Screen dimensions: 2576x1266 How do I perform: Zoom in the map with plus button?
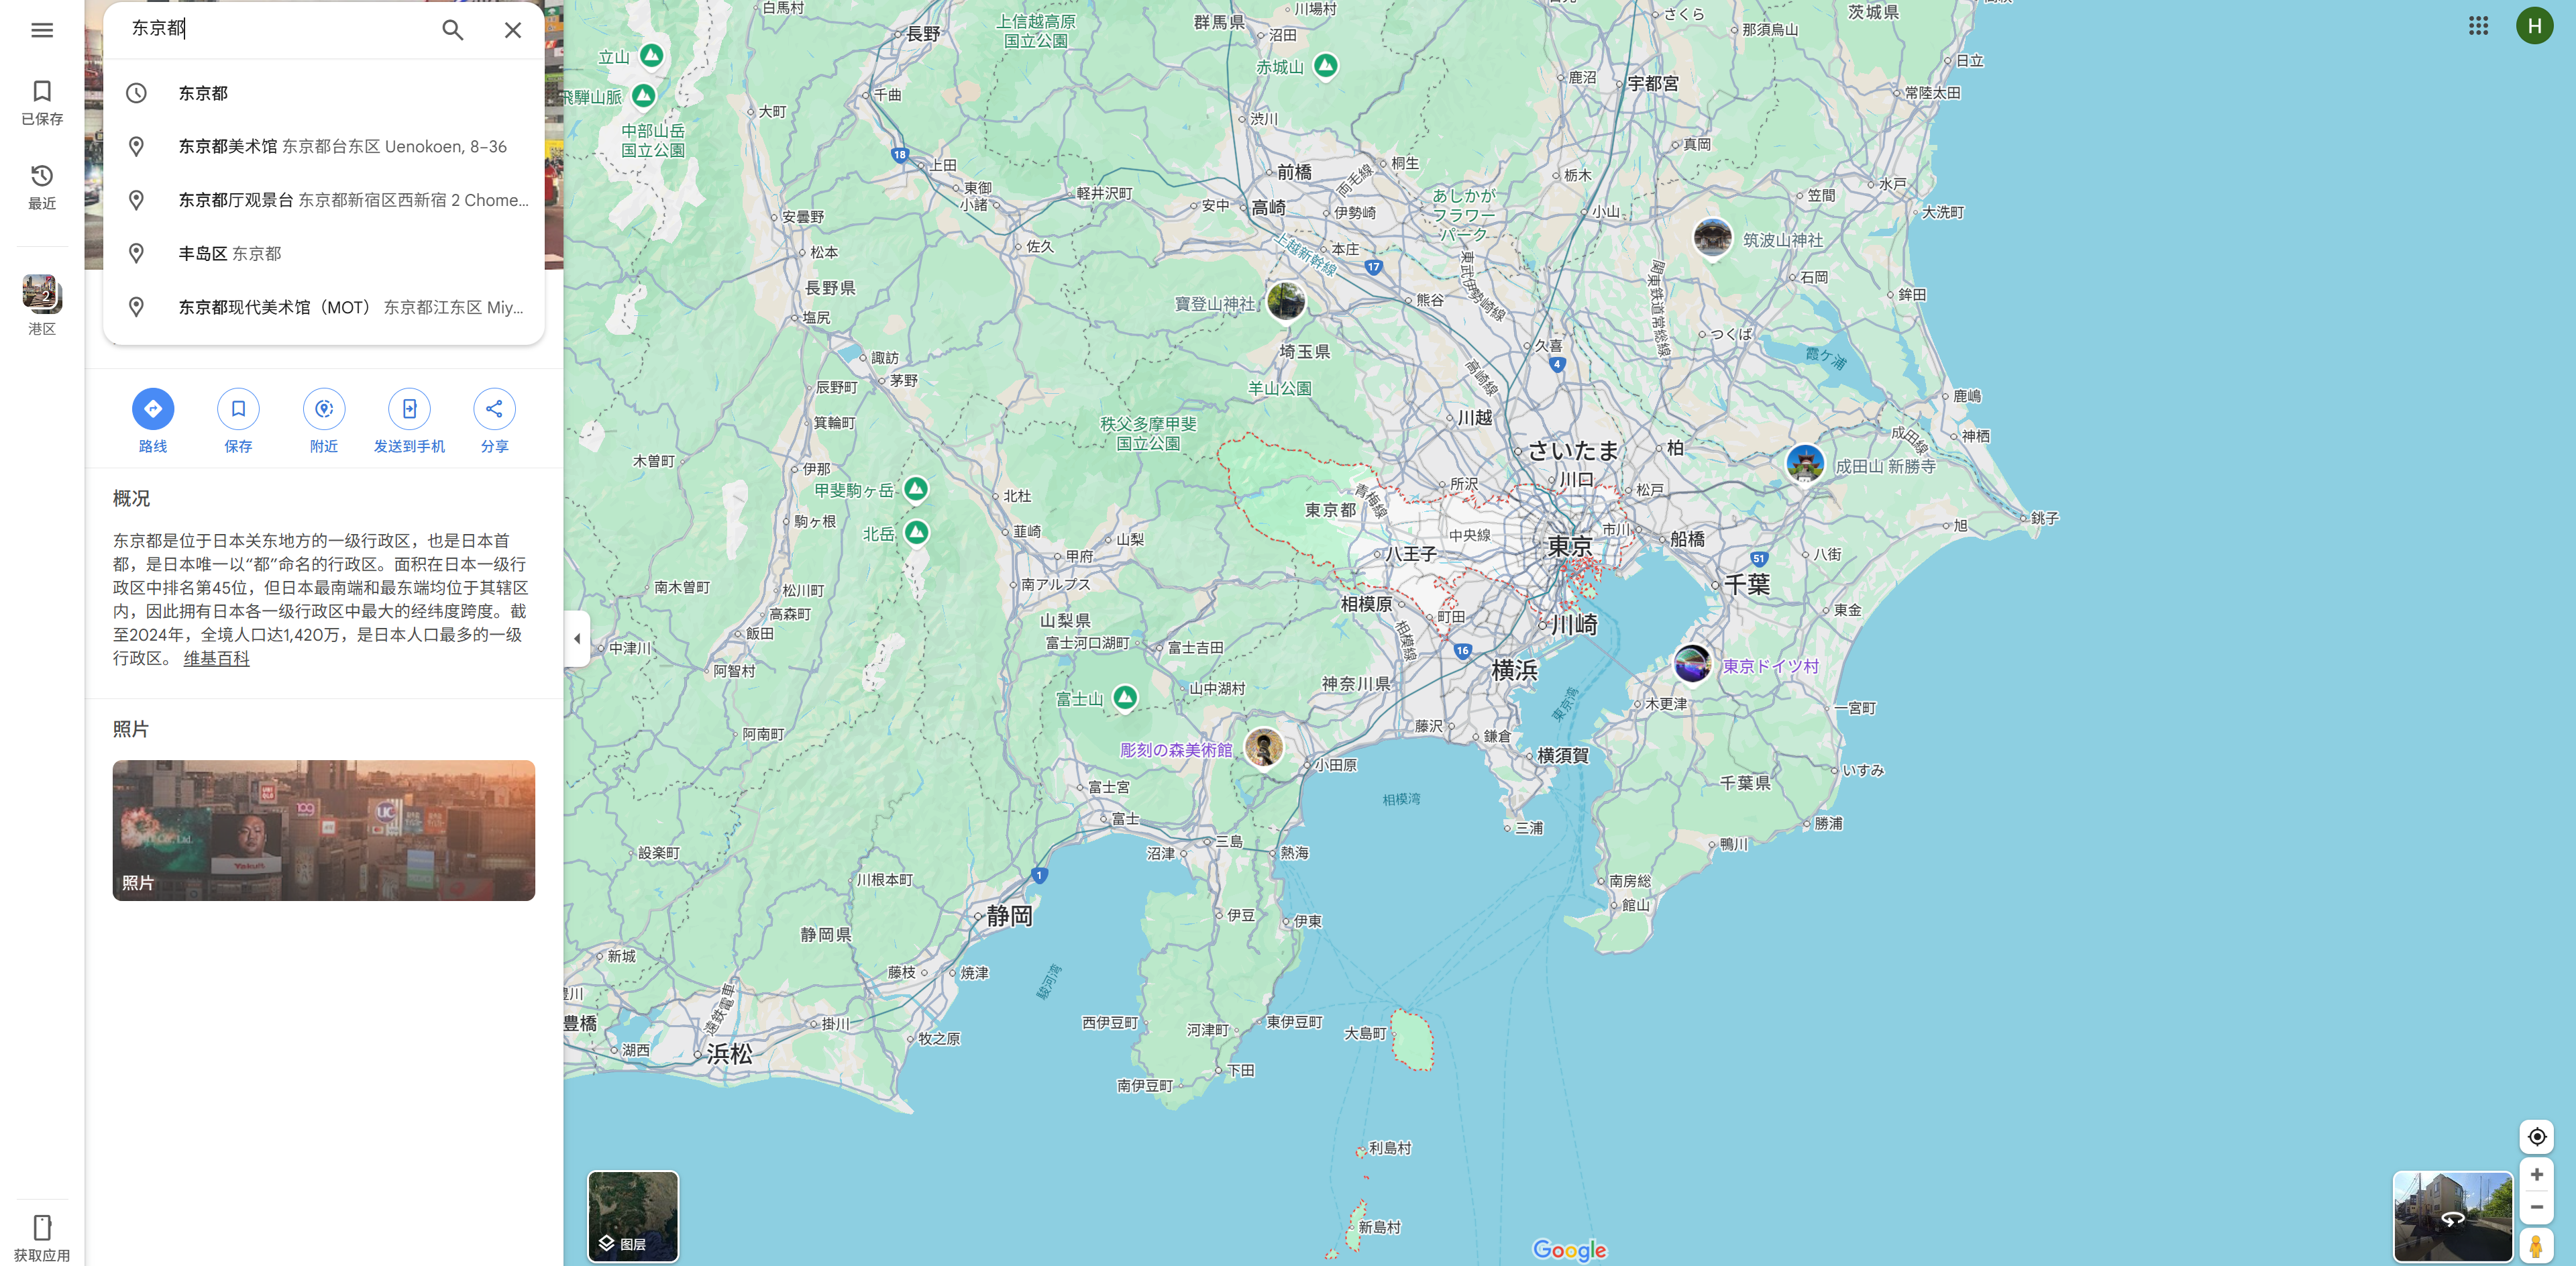click(x=2537, y=1175)
